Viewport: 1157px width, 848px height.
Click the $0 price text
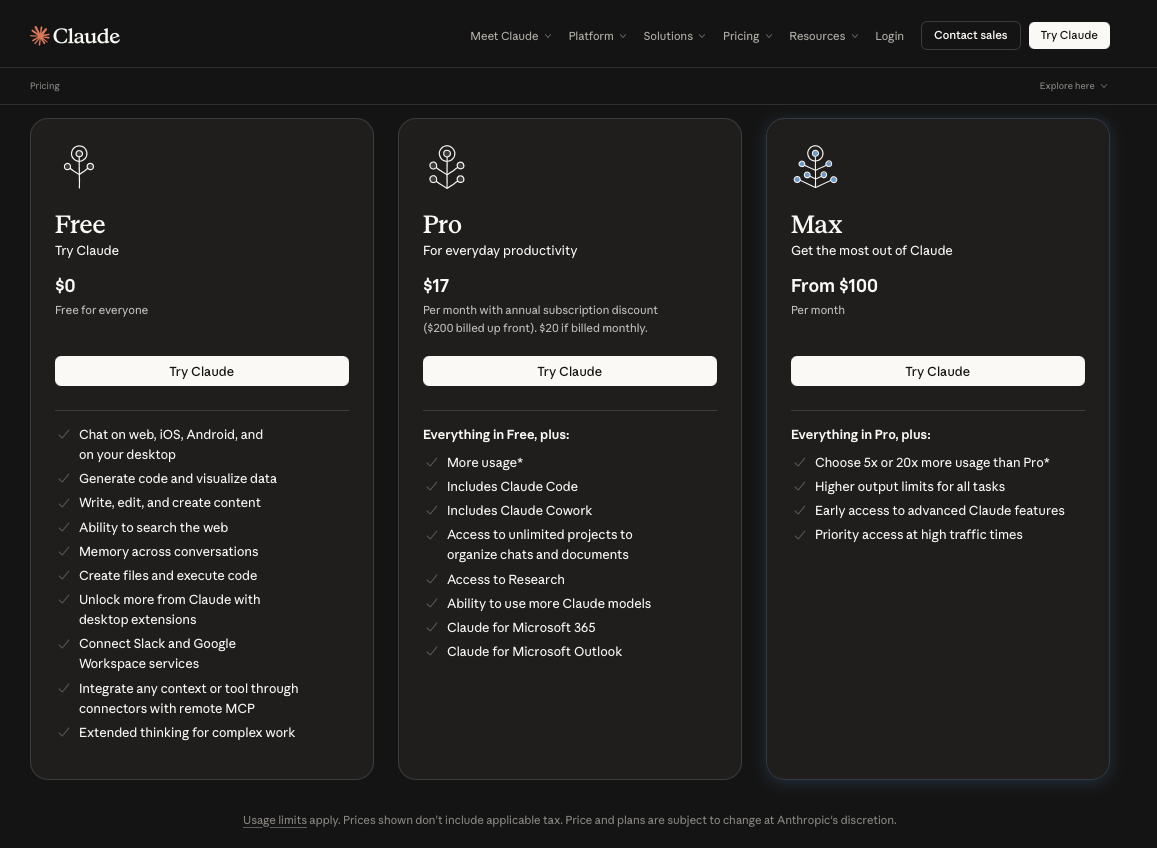point(65,286)
